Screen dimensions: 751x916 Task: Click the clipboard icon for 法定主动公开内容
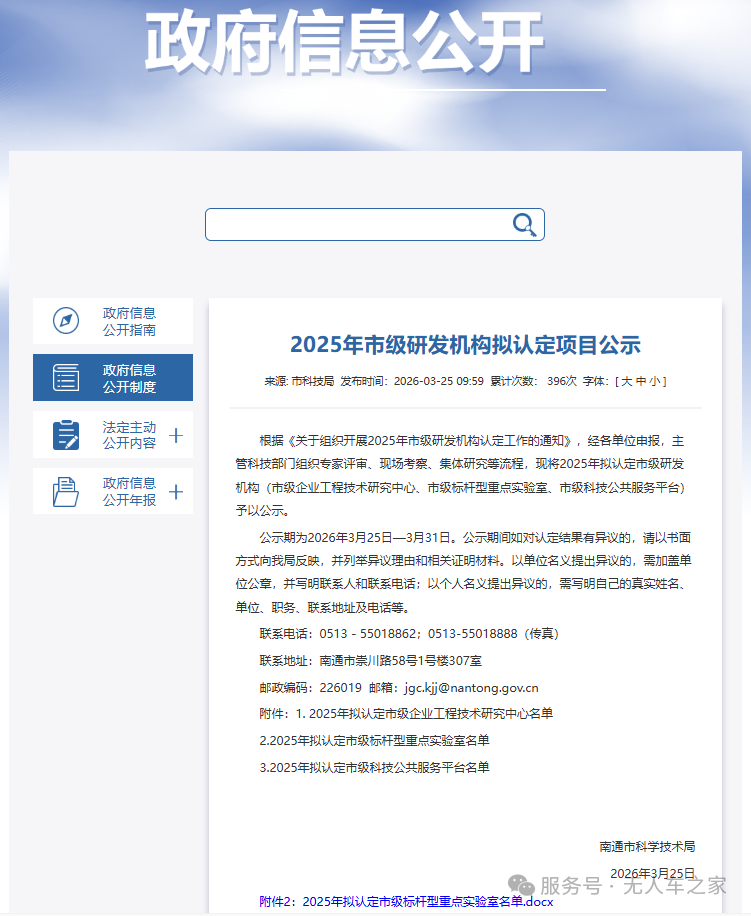click(66, 435)
